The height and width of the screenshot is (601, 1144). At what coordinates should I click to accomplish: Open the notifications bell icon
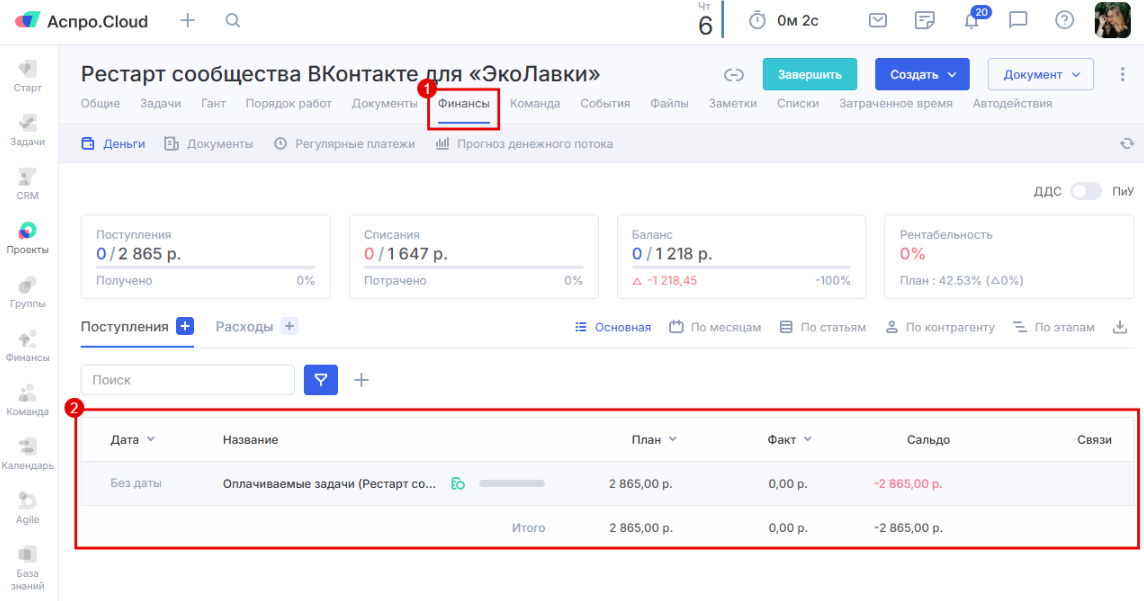pyautogui.click(x=971, y=21)
